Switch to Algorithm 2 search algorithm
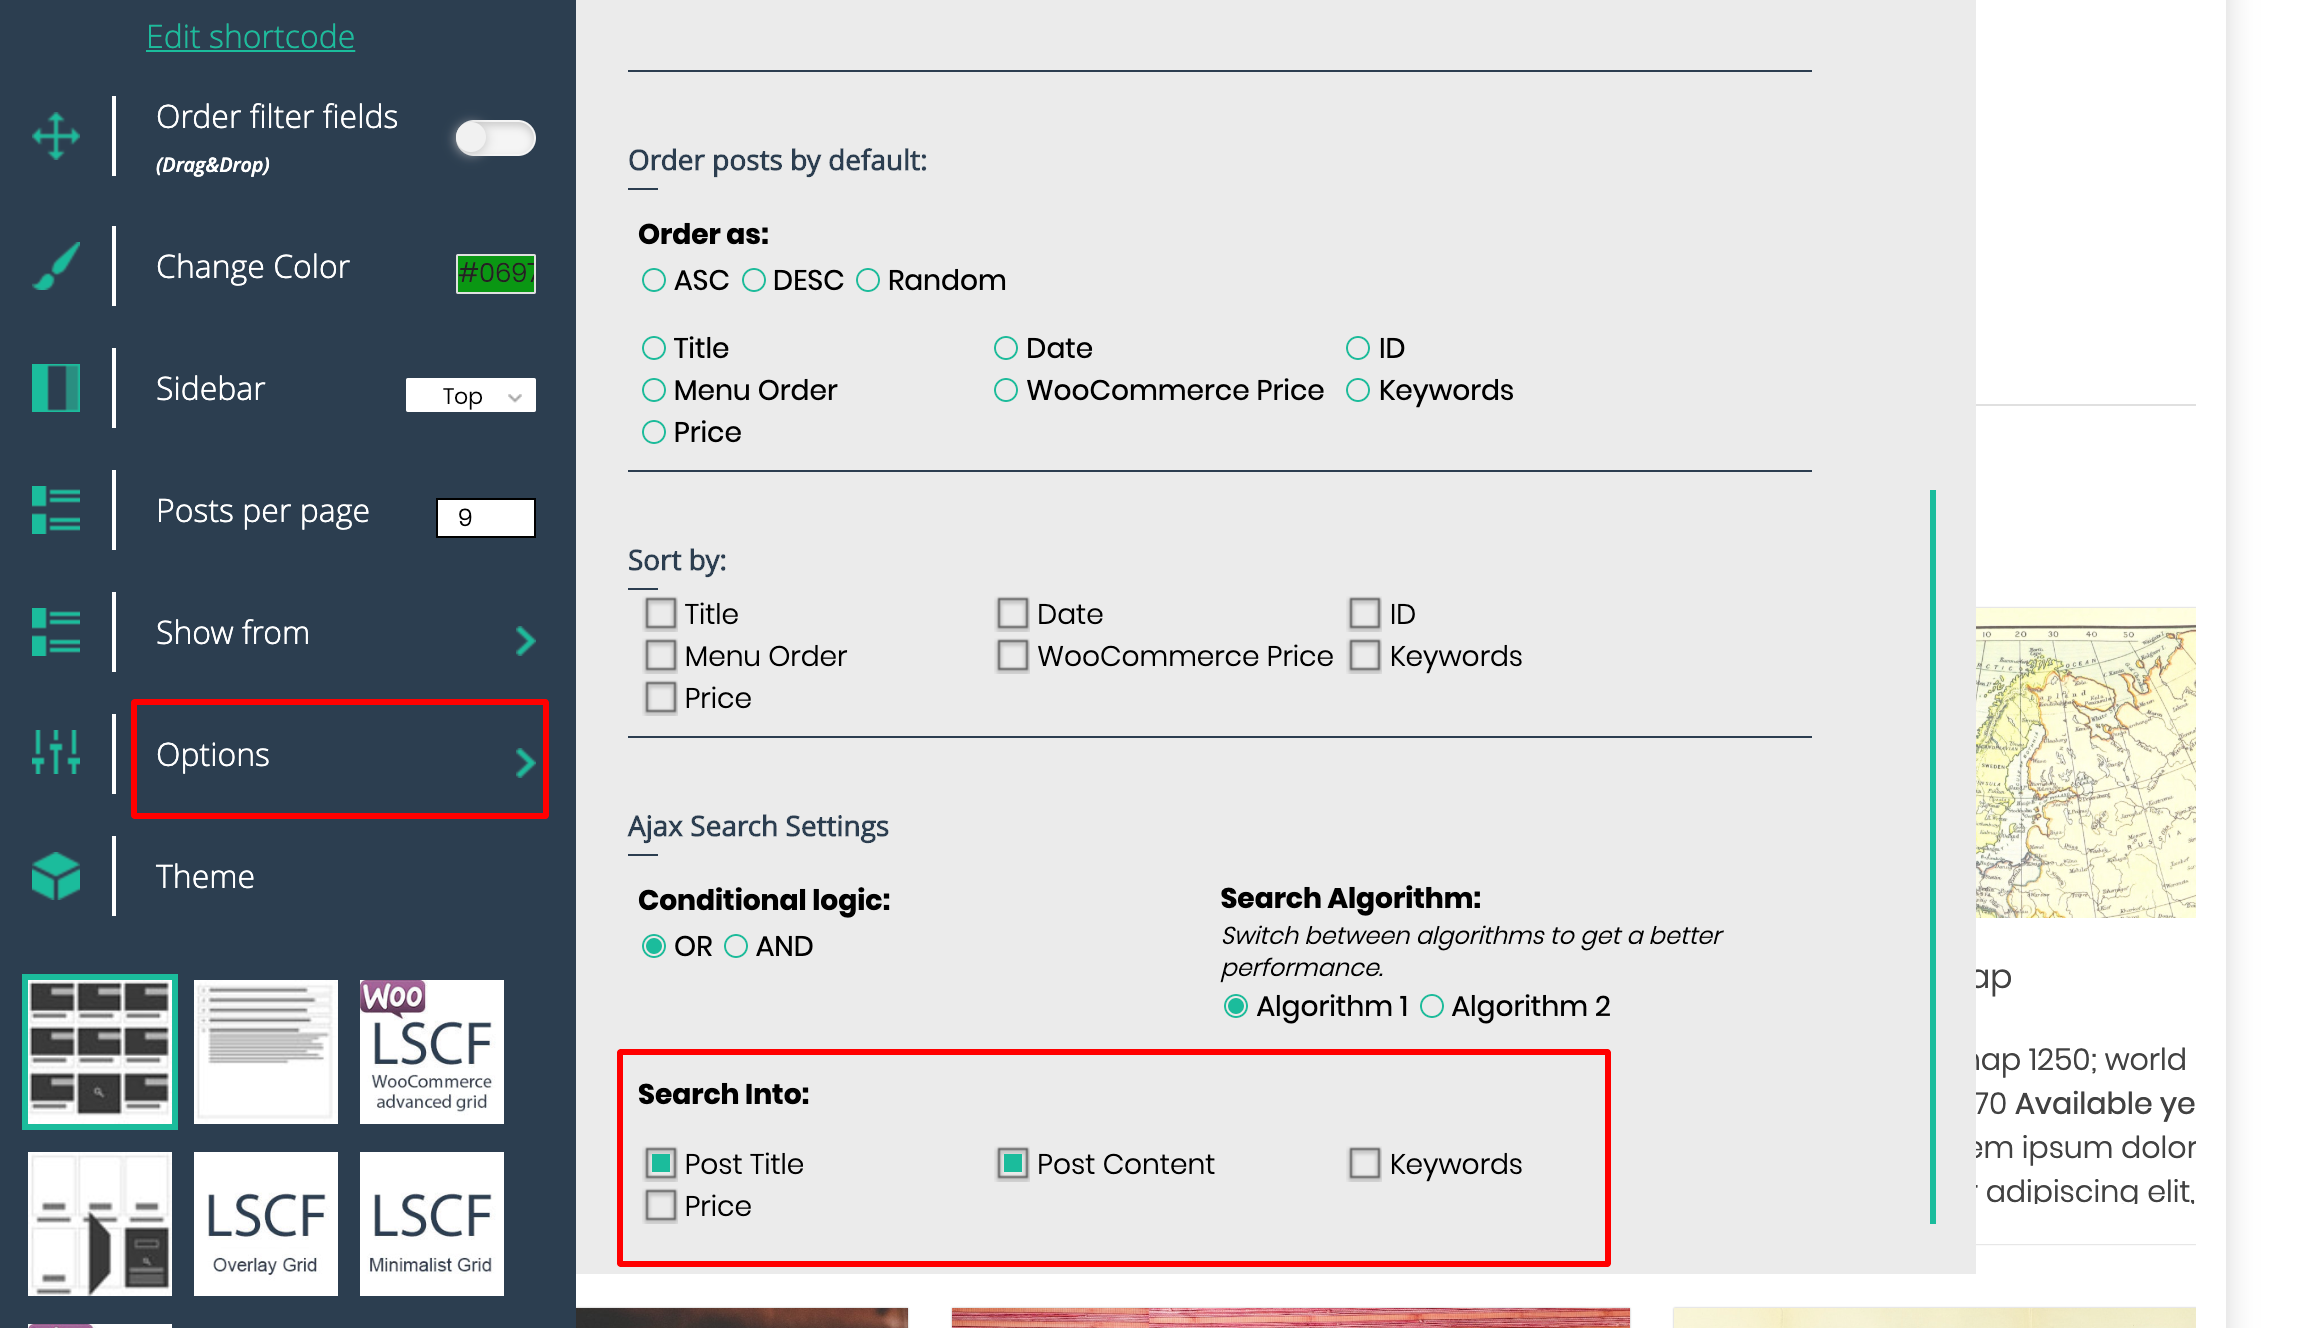This screenshot has height=1328, width=2304. click(1432, 1007)
